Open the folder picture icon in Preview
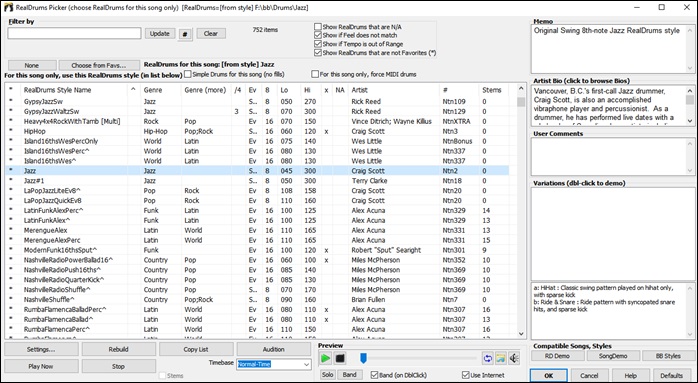 [x=501, y=358]
